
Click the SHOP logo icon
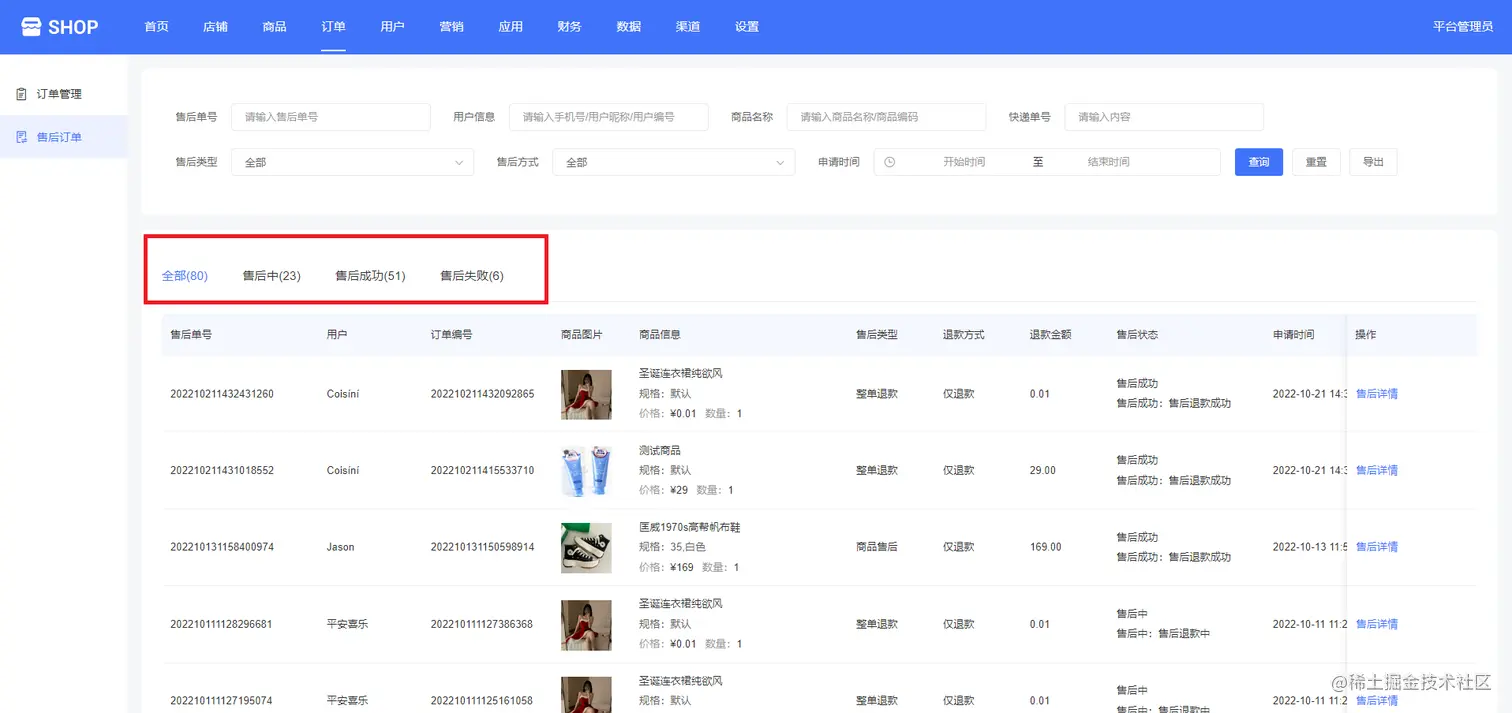coord(33,26)
